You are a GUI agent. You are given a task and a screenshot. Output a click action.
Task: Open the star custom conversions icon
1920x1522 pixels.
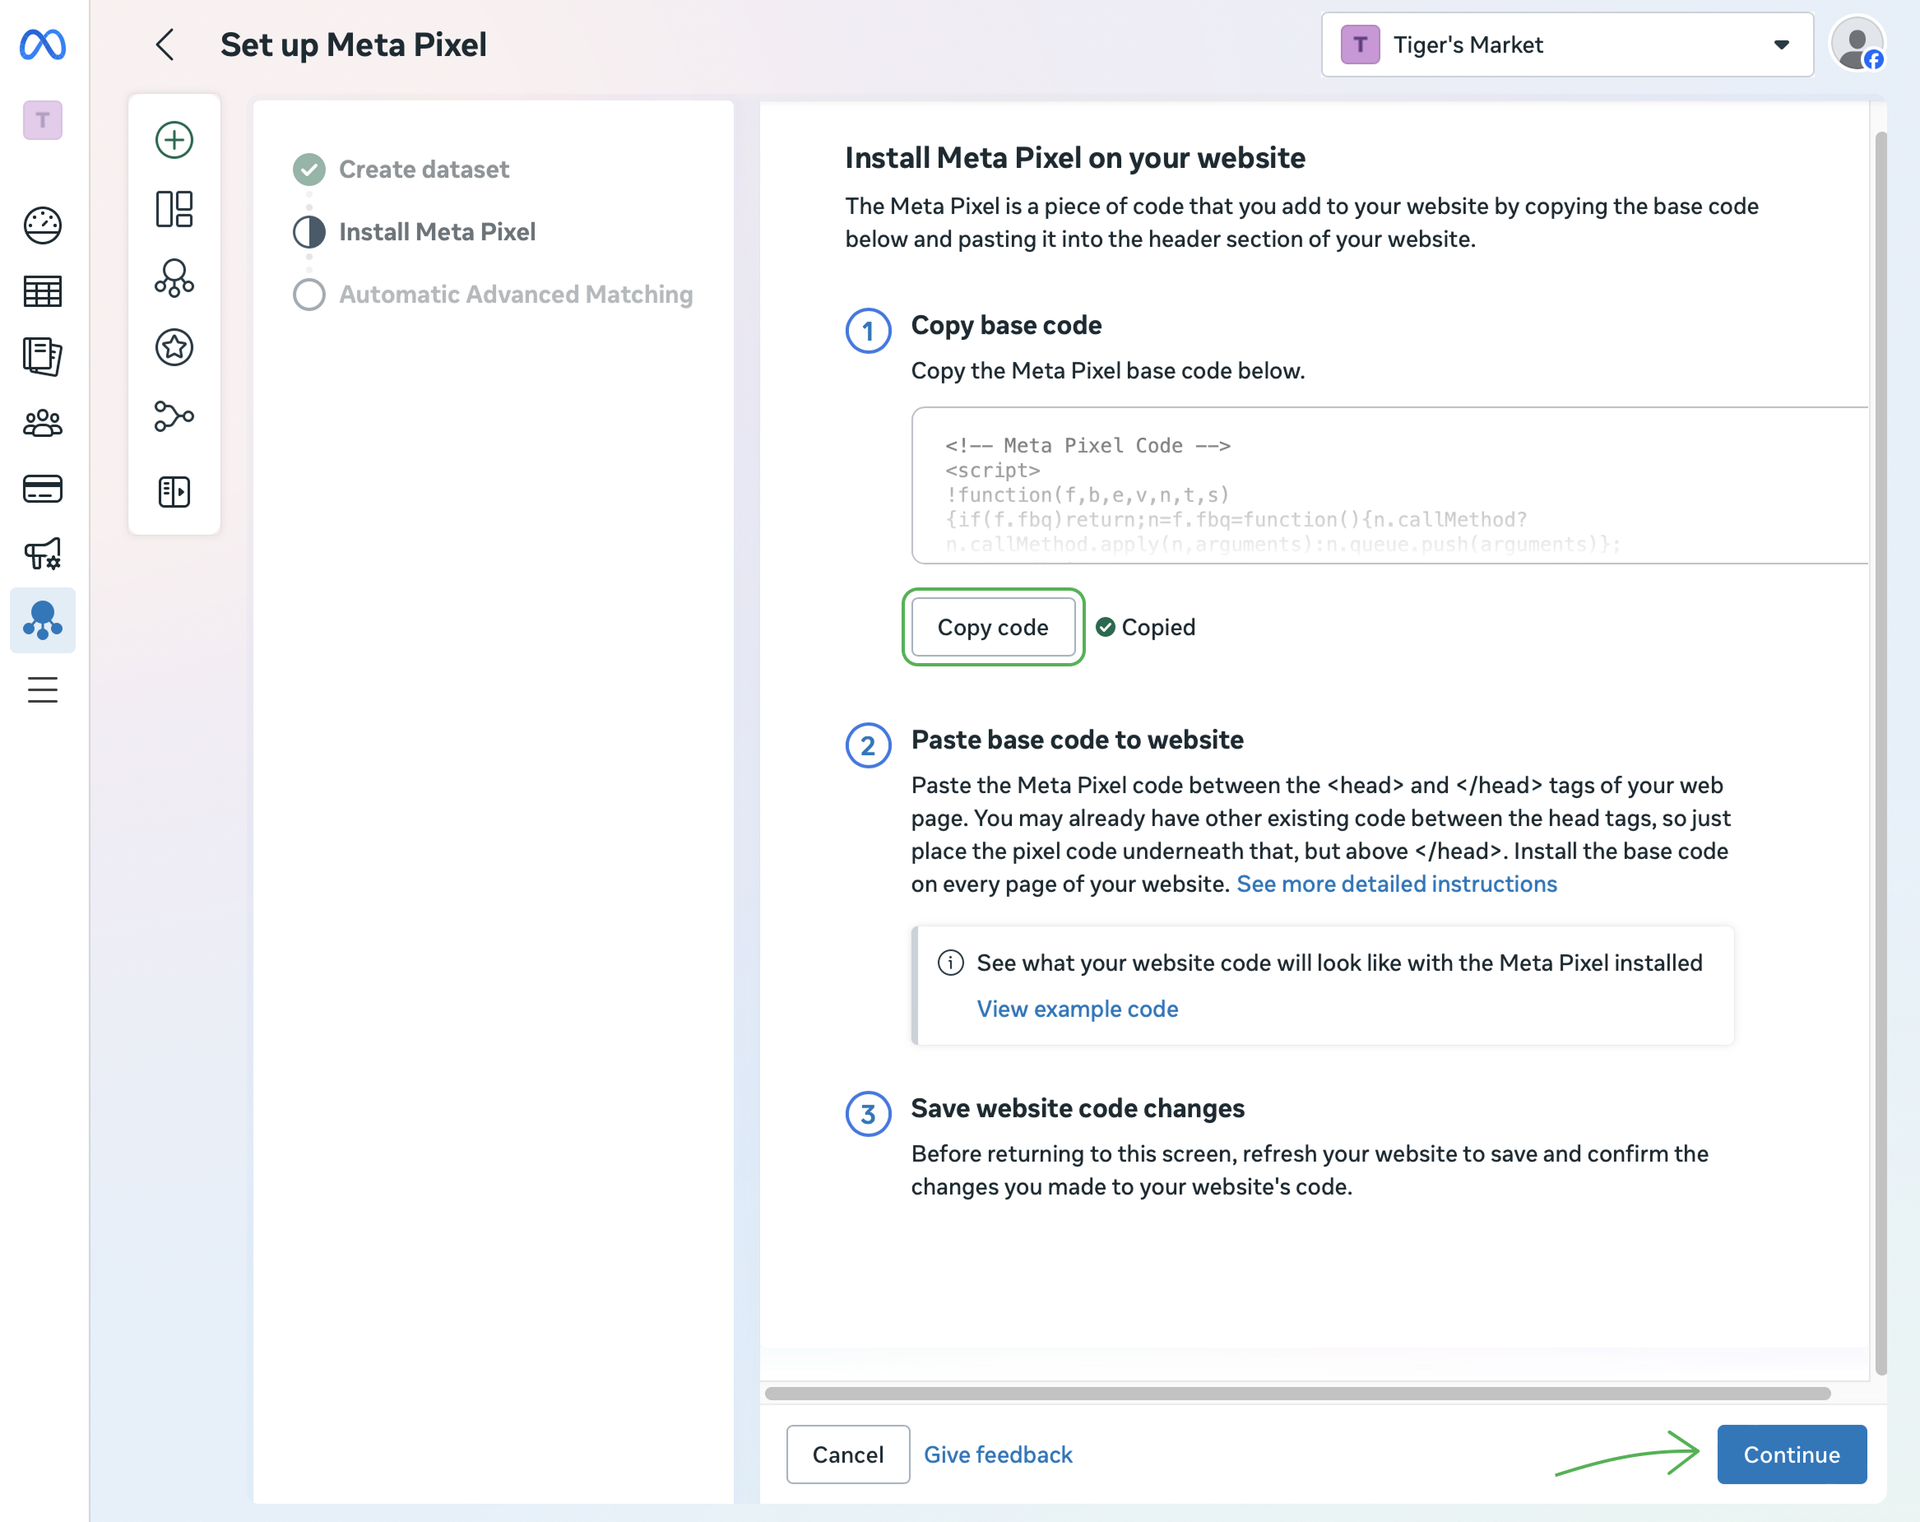click(x=174, y=347)
